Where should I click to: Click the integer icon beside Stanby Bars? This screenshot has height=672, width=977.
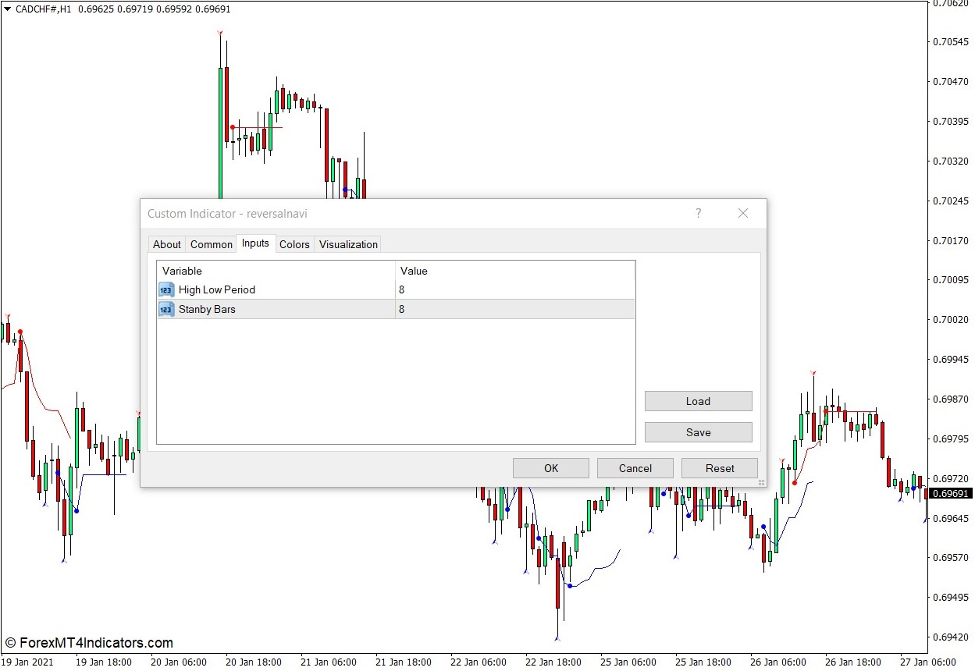pyautogui.click(x=166, y=309)
